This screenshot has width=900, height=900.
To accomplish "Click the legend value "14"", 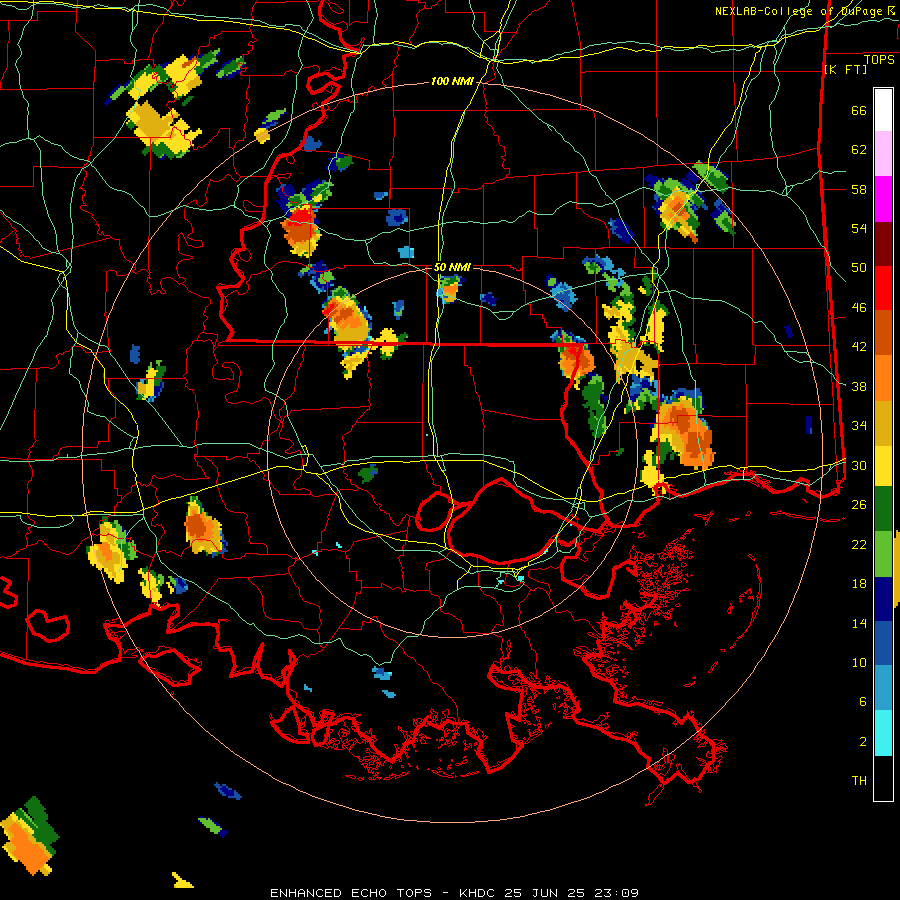I will 859,623.
